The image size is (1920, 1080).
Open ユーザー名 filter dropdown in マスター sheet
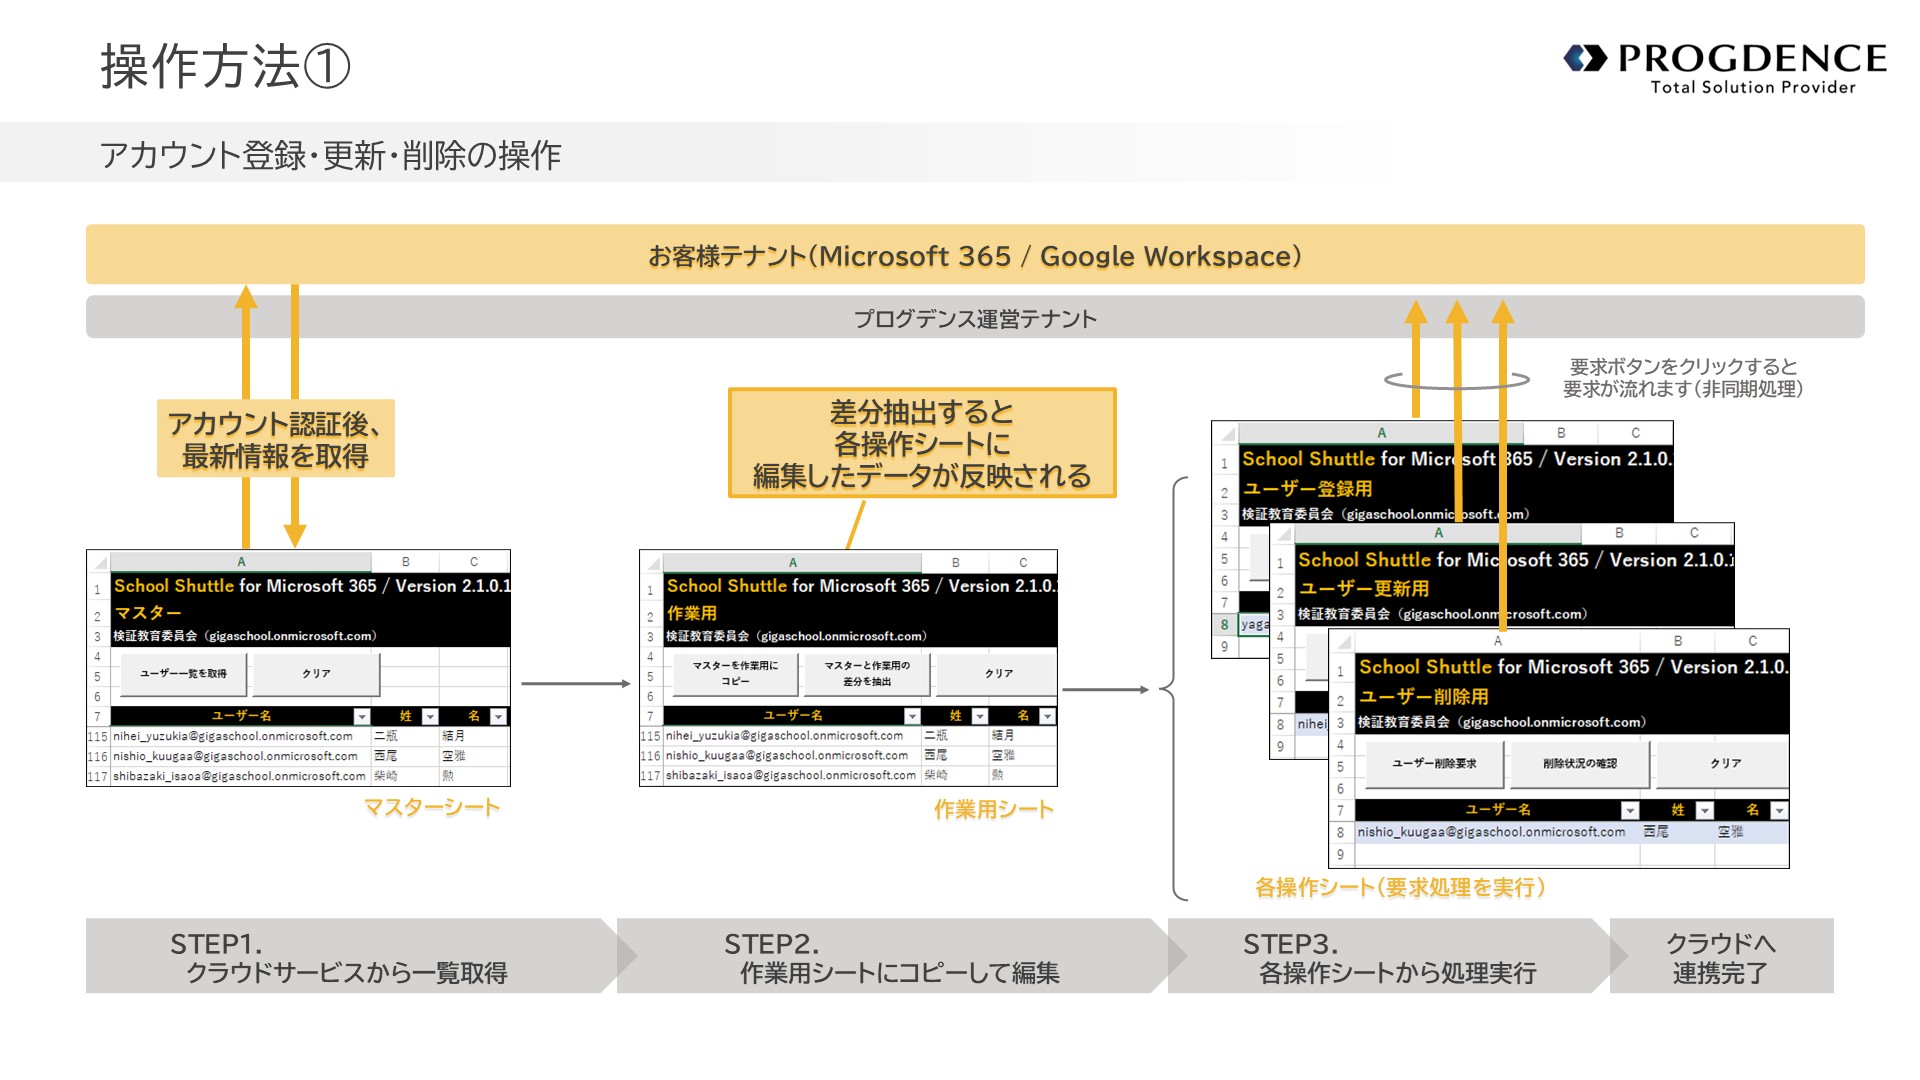pyautogui.click(x=362, y=716)
